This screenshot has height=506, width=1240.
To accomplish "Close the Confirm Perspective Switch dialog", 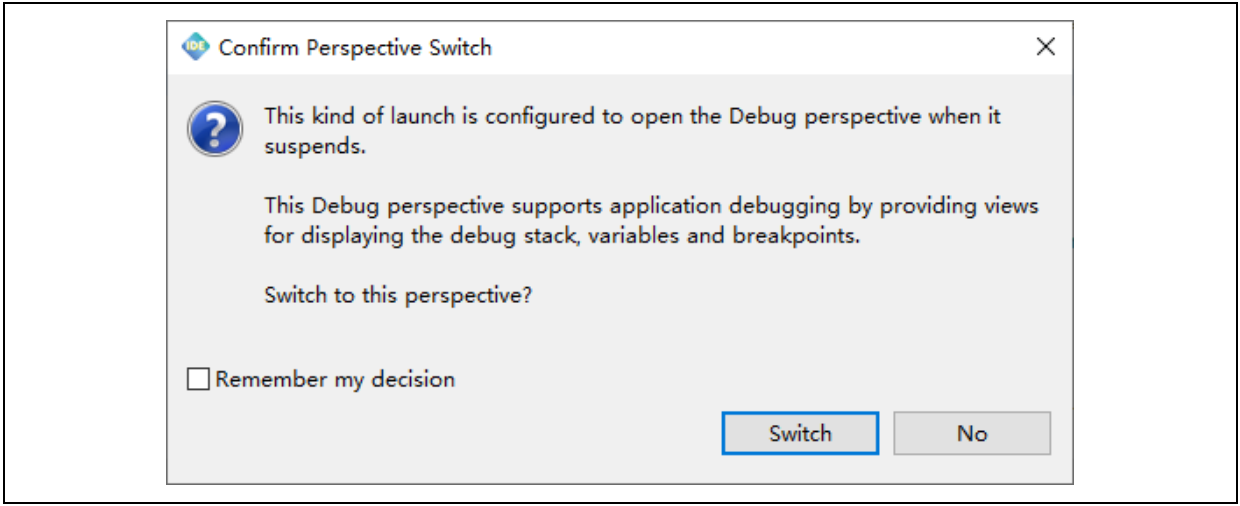I will point(1045,47).
